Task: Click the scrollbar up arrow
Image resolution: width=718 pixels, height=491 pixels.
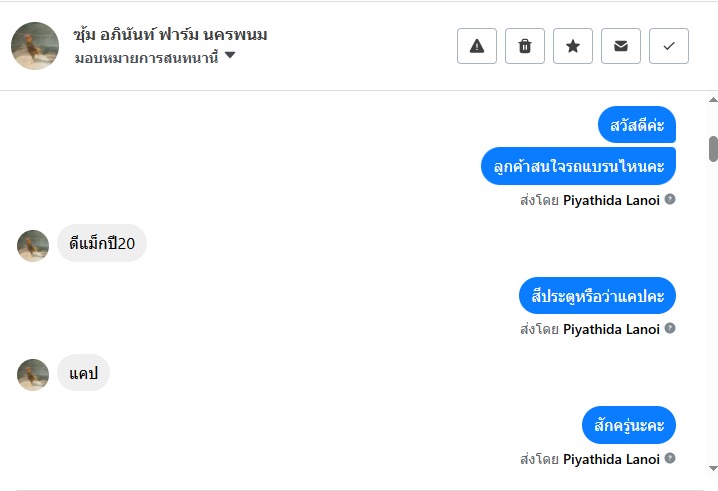Action: click(713, 100)
